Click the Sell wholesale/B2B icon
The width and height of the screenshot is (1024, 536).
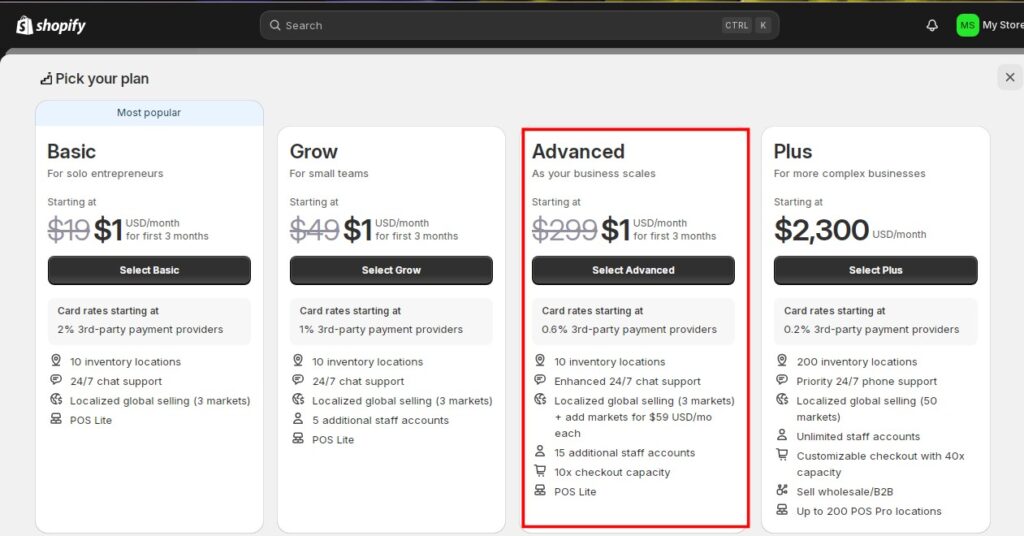[782, 490]
